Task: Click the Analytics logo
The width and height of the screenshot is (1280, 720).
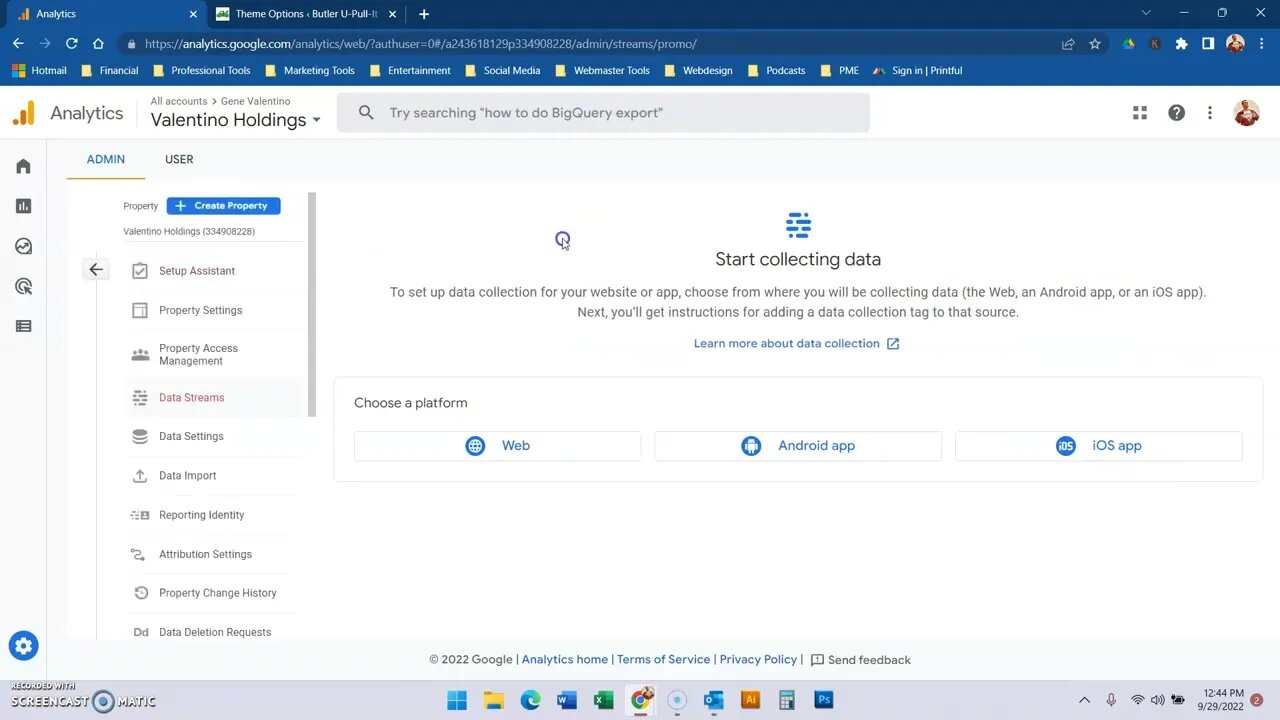Action: (23, 113)
